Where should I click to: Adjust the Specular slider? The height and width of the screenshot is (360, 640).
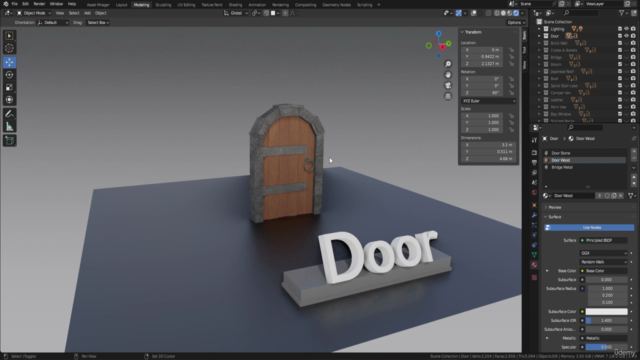point(607,347)
